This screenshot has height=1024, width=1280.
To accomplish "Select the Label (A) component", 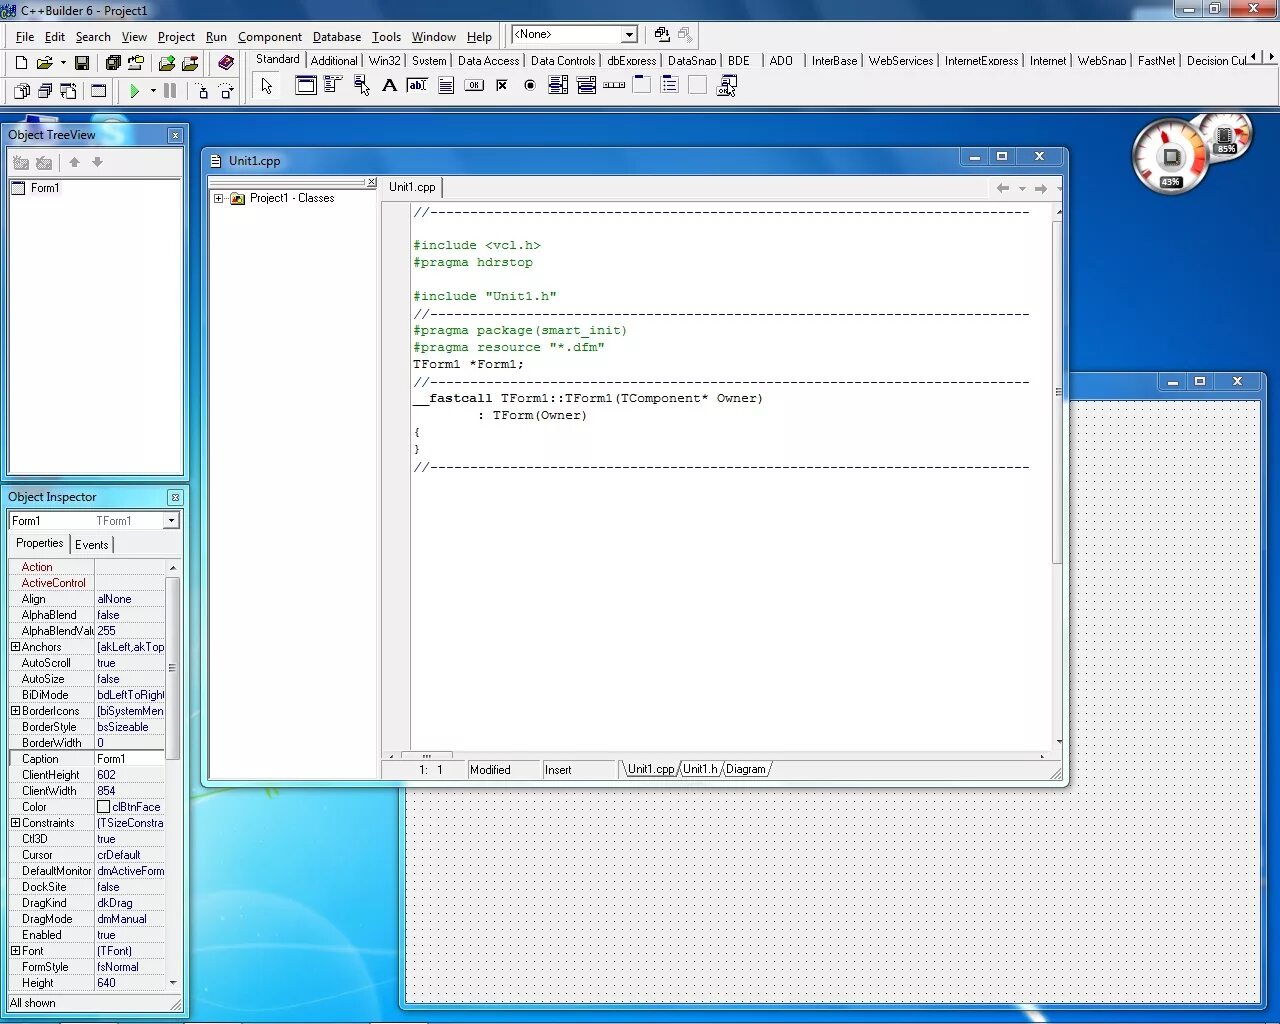I will tap(390, 85).
